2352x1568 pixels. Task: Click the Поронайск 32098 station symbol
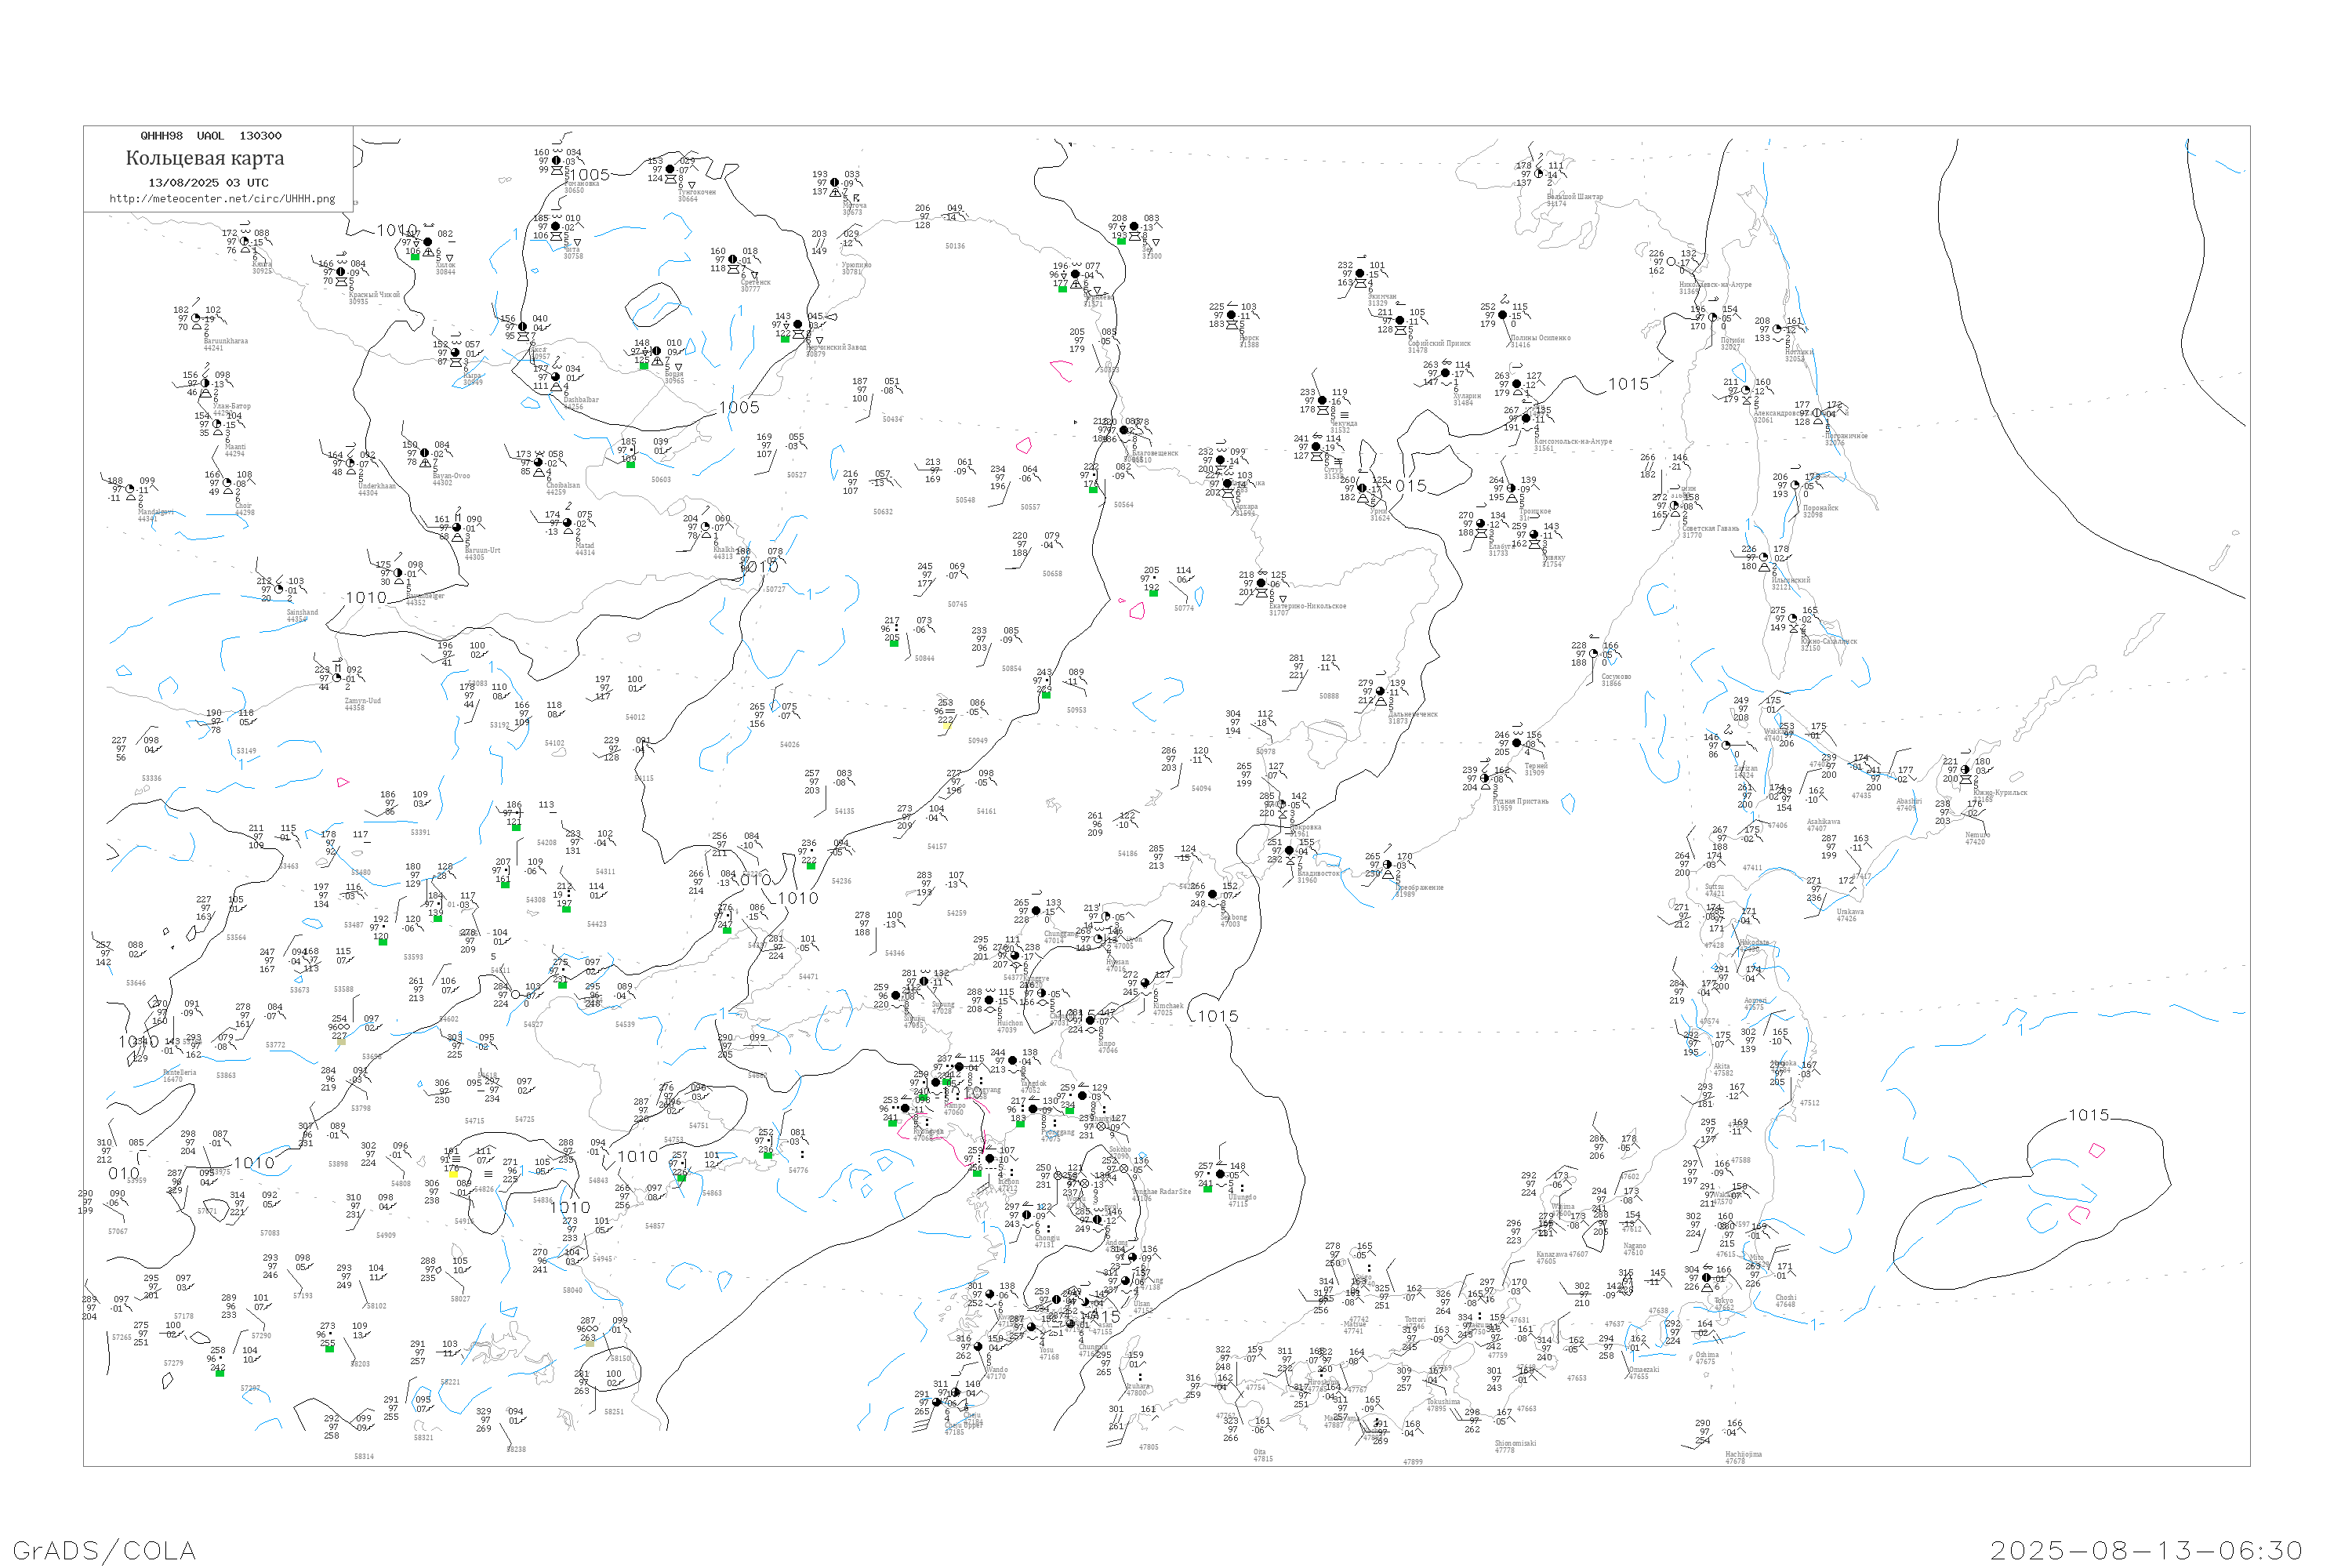(1795, 486)
